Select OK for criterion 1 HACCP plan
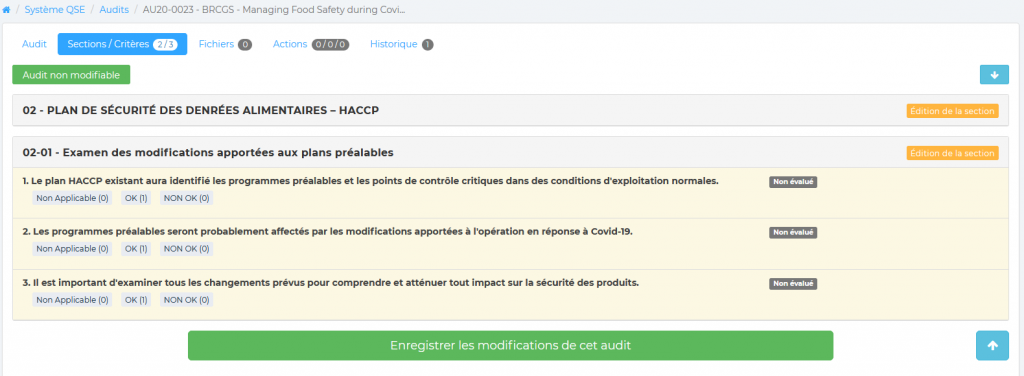Image resolution: width=1024 pixels, height=376 pixels. point(136,198)
